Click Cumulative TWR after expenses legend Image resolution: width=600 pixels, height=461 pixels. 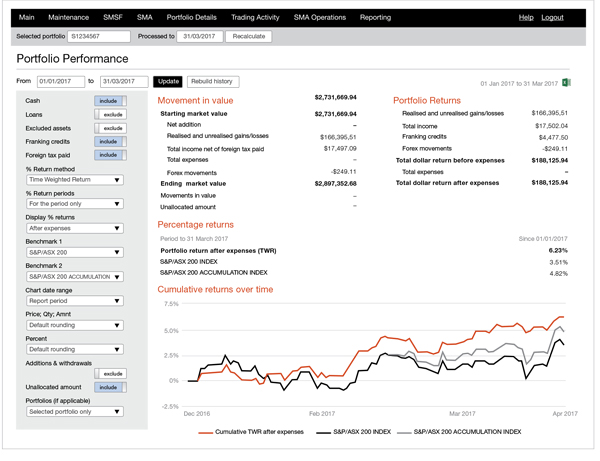251,432
